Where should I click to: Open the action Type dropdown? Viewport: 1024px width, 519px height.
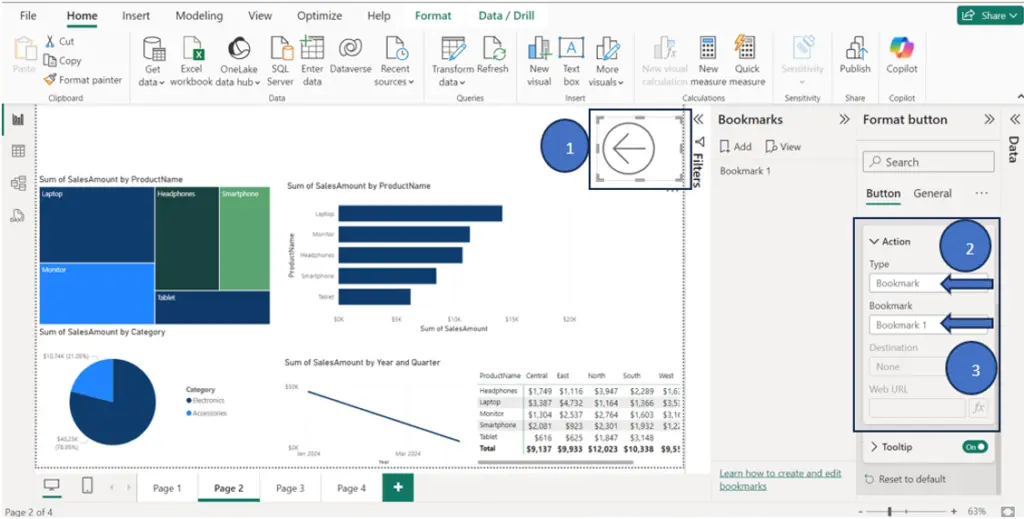928,283
